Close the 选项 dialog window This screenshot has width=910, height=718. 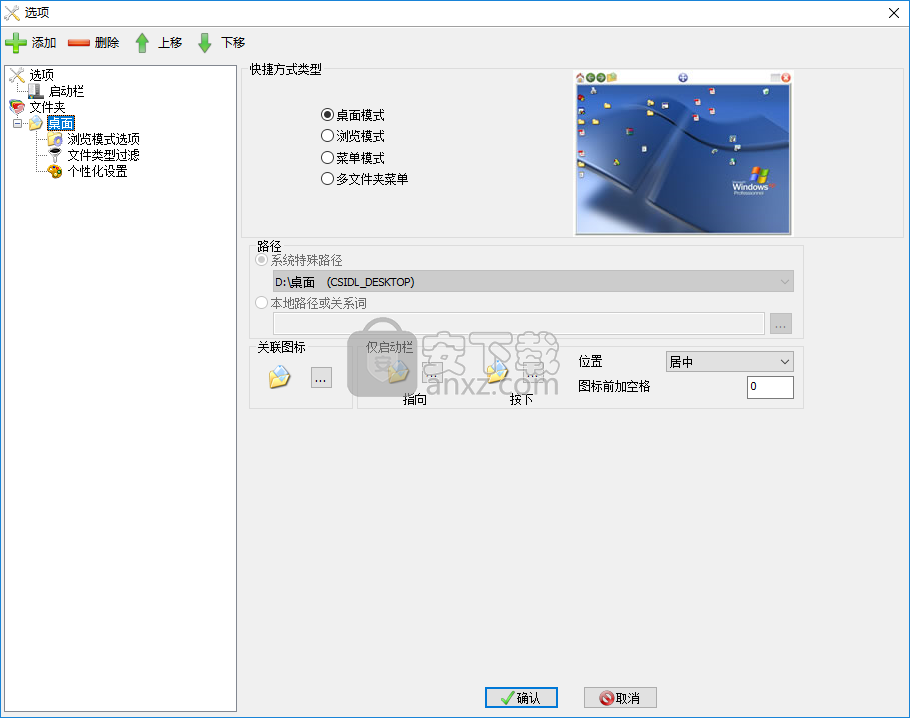click(894, 13)
